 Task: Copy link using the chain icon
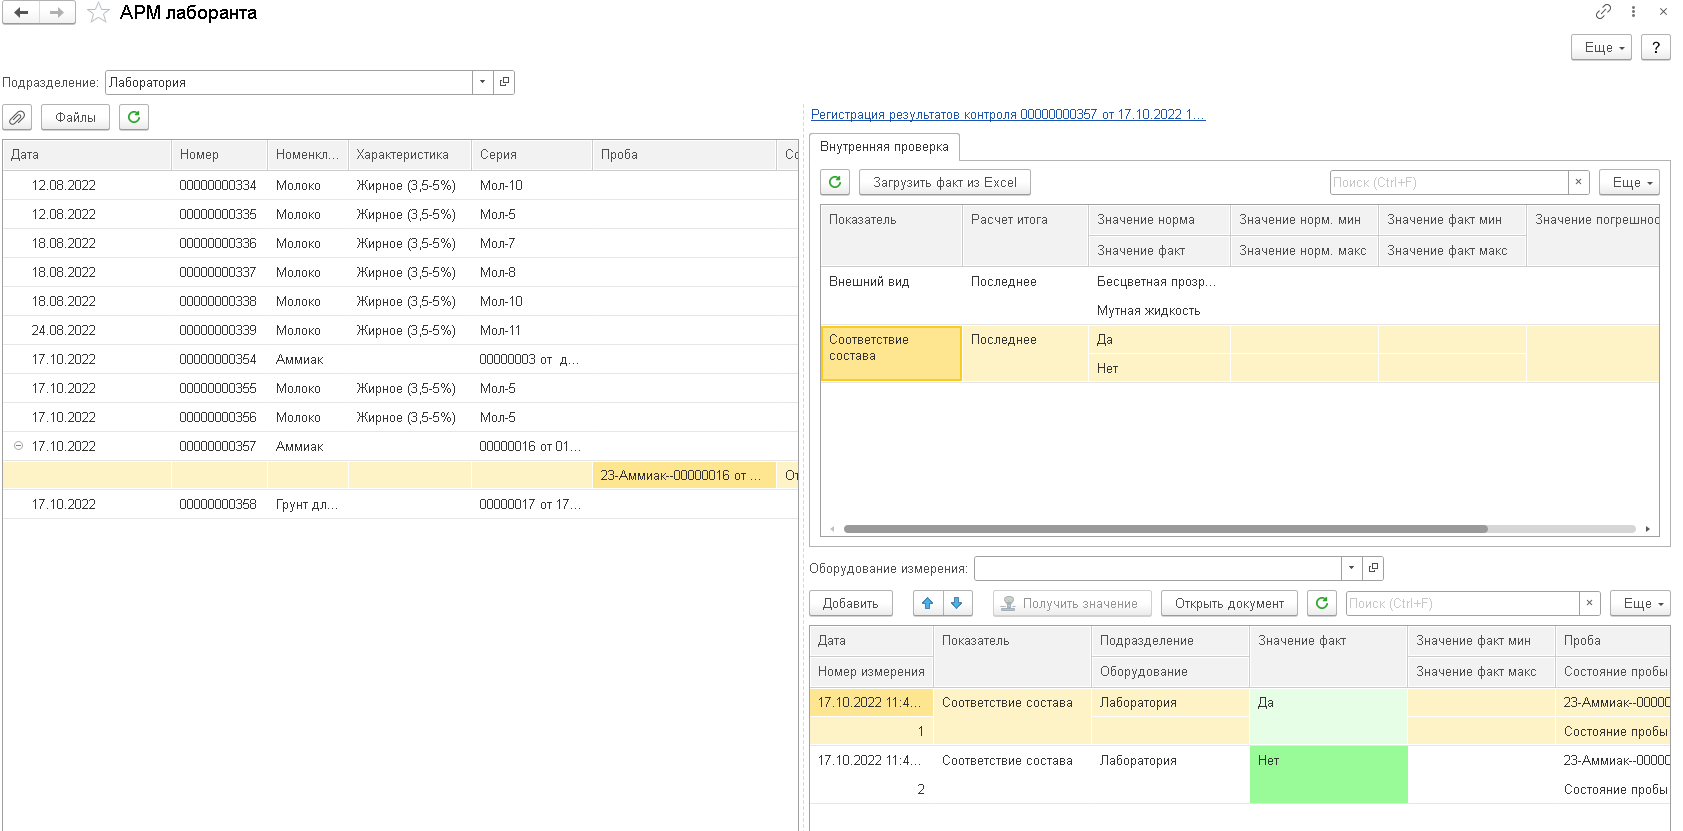pyautogui.click(x=1603, y=12)
